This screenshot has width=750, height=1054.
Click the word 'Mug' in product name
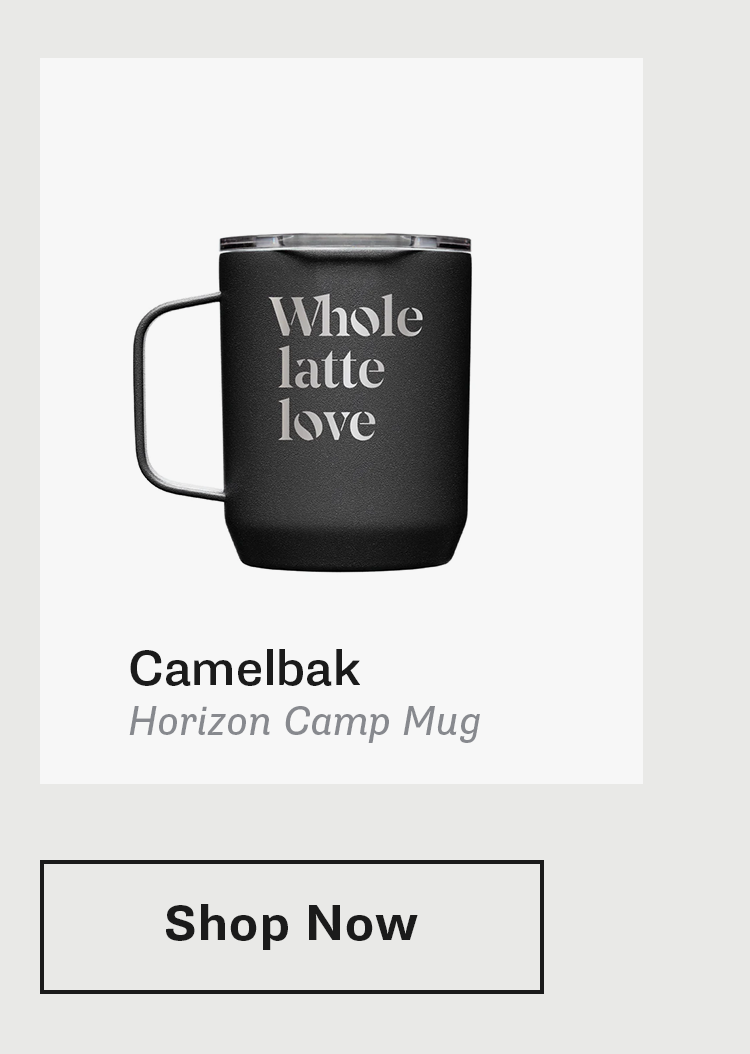(x=442, y=724)
